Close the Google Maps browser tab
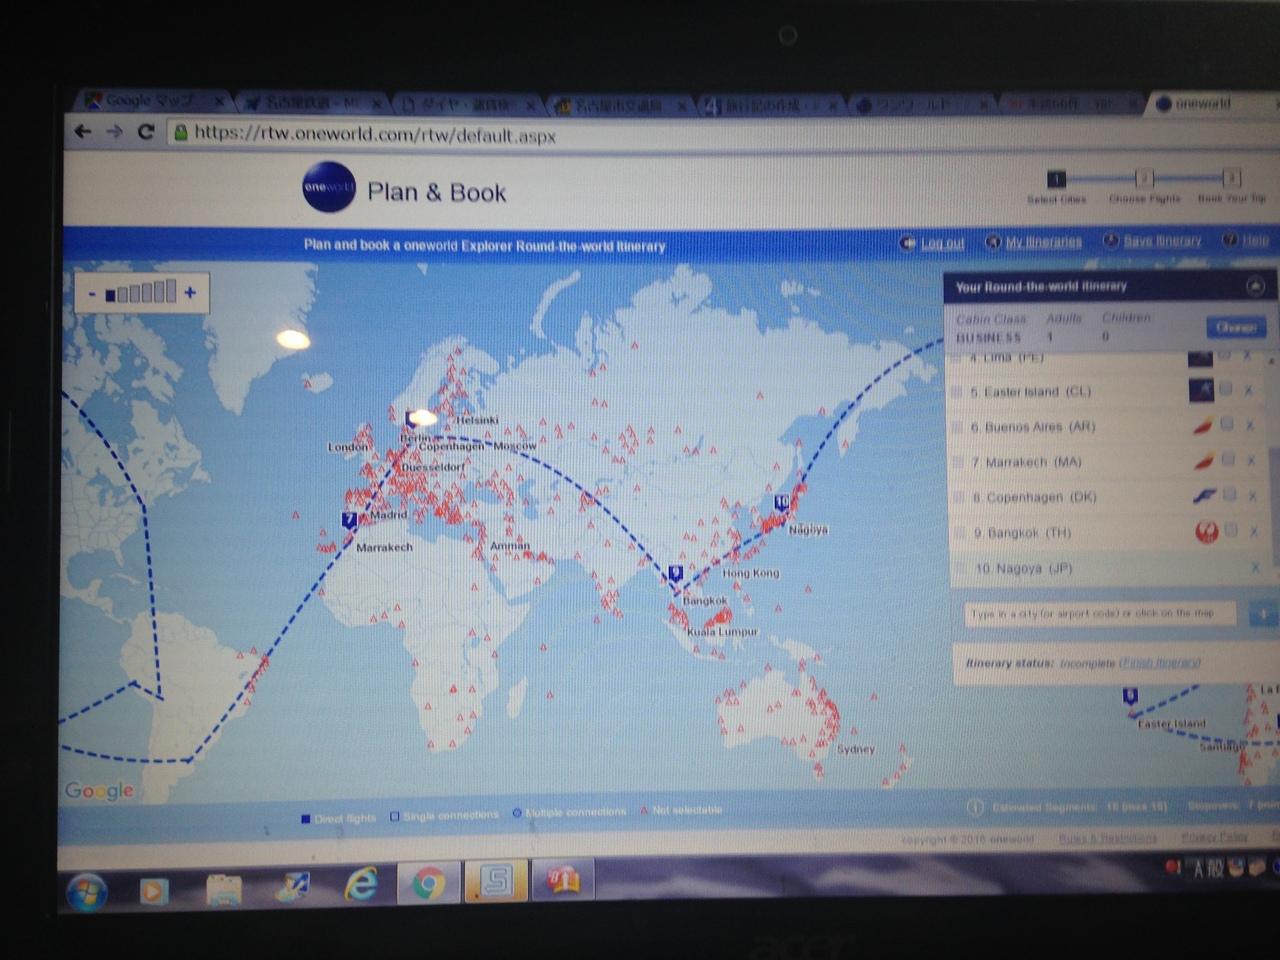1280x960 pixels. 219,102
